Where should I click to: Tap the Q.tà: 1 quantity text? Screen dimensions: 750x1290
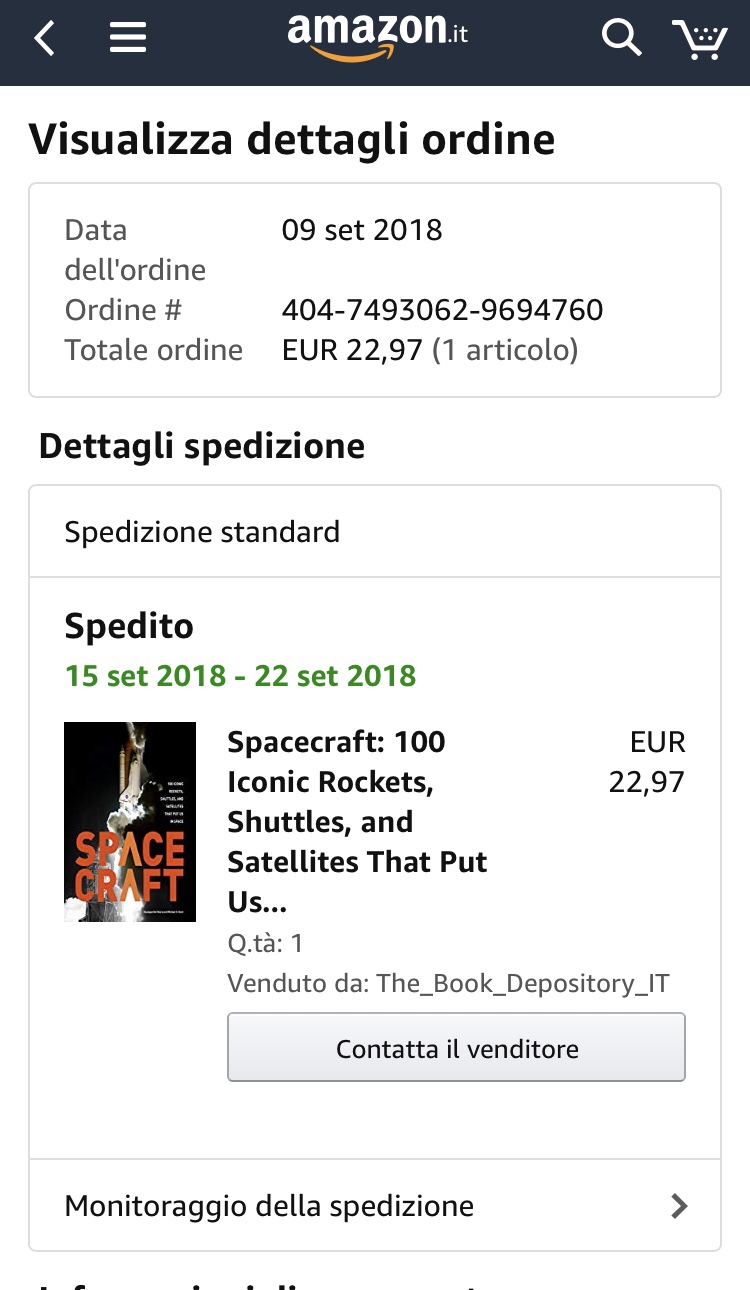265,943
